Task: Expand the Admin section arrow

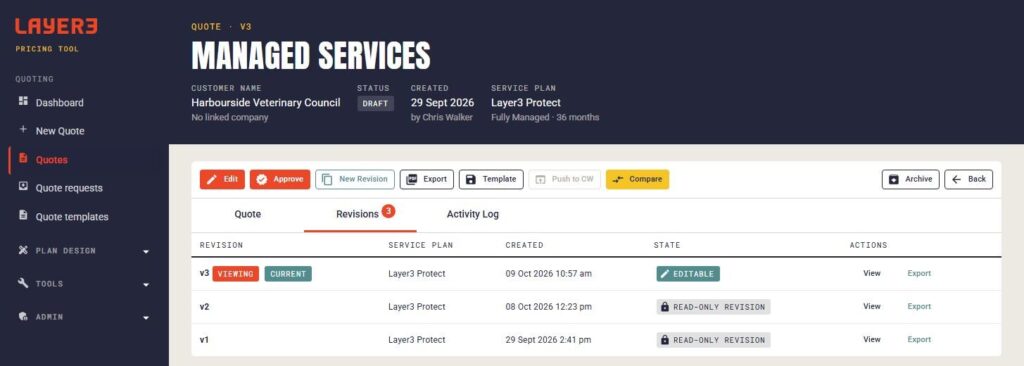Action: click(146, 317)
